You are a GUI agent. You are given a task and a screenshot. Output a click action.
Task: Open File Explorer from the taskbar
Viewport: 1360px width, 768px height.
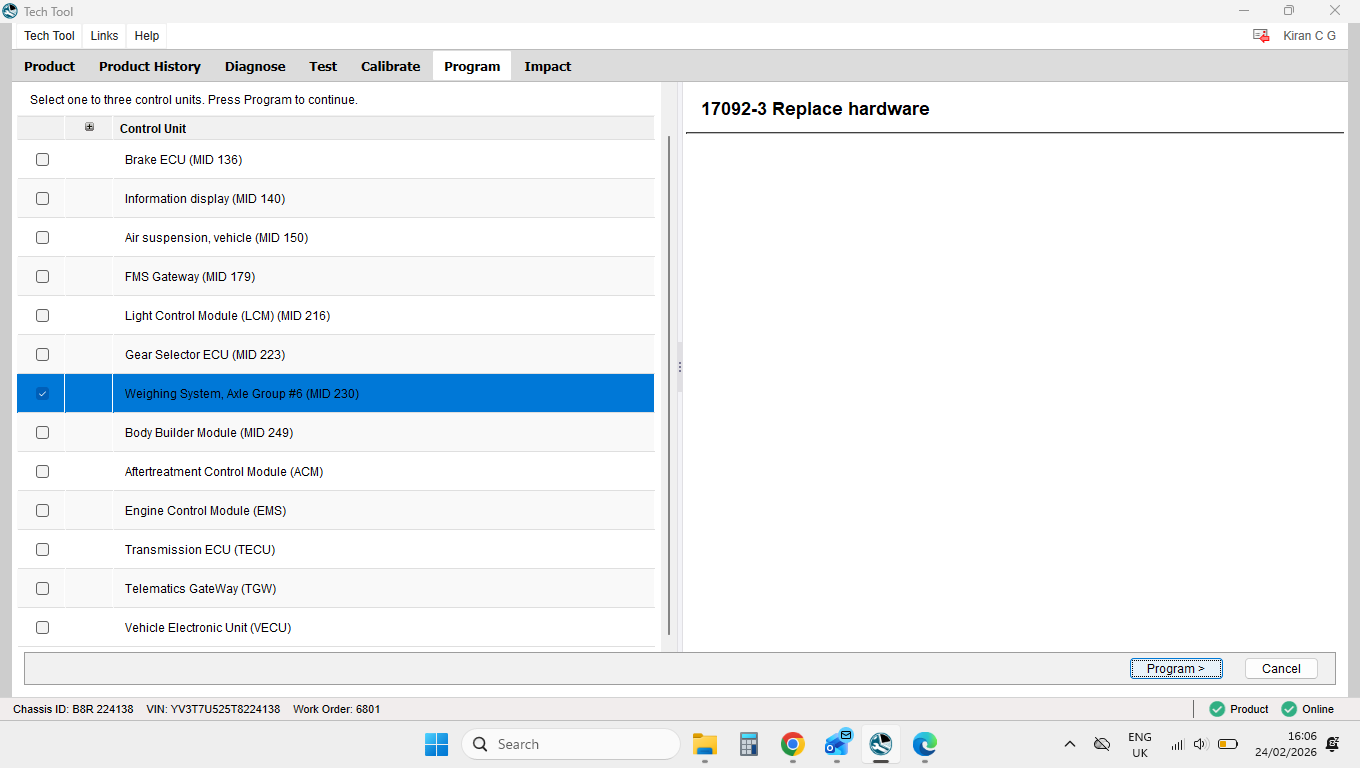(705, 744)
